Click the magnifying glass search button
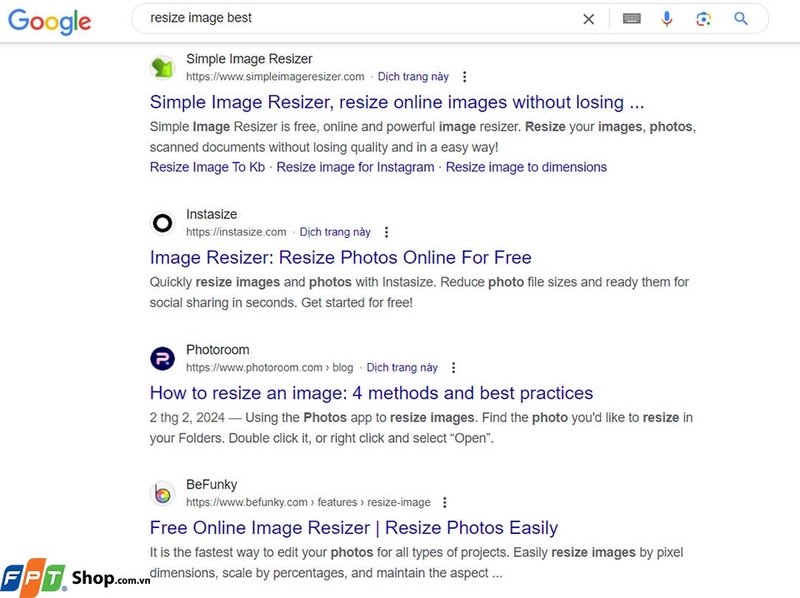The image size is (800, 598). (741, 19)
